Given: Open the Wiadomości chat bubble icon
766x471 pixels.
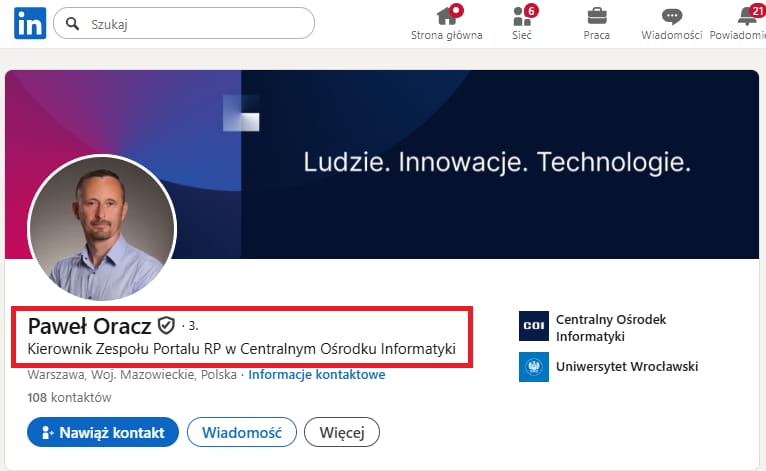Looking at the screenshot, I should pyautogui.click(x=672, y=16).
